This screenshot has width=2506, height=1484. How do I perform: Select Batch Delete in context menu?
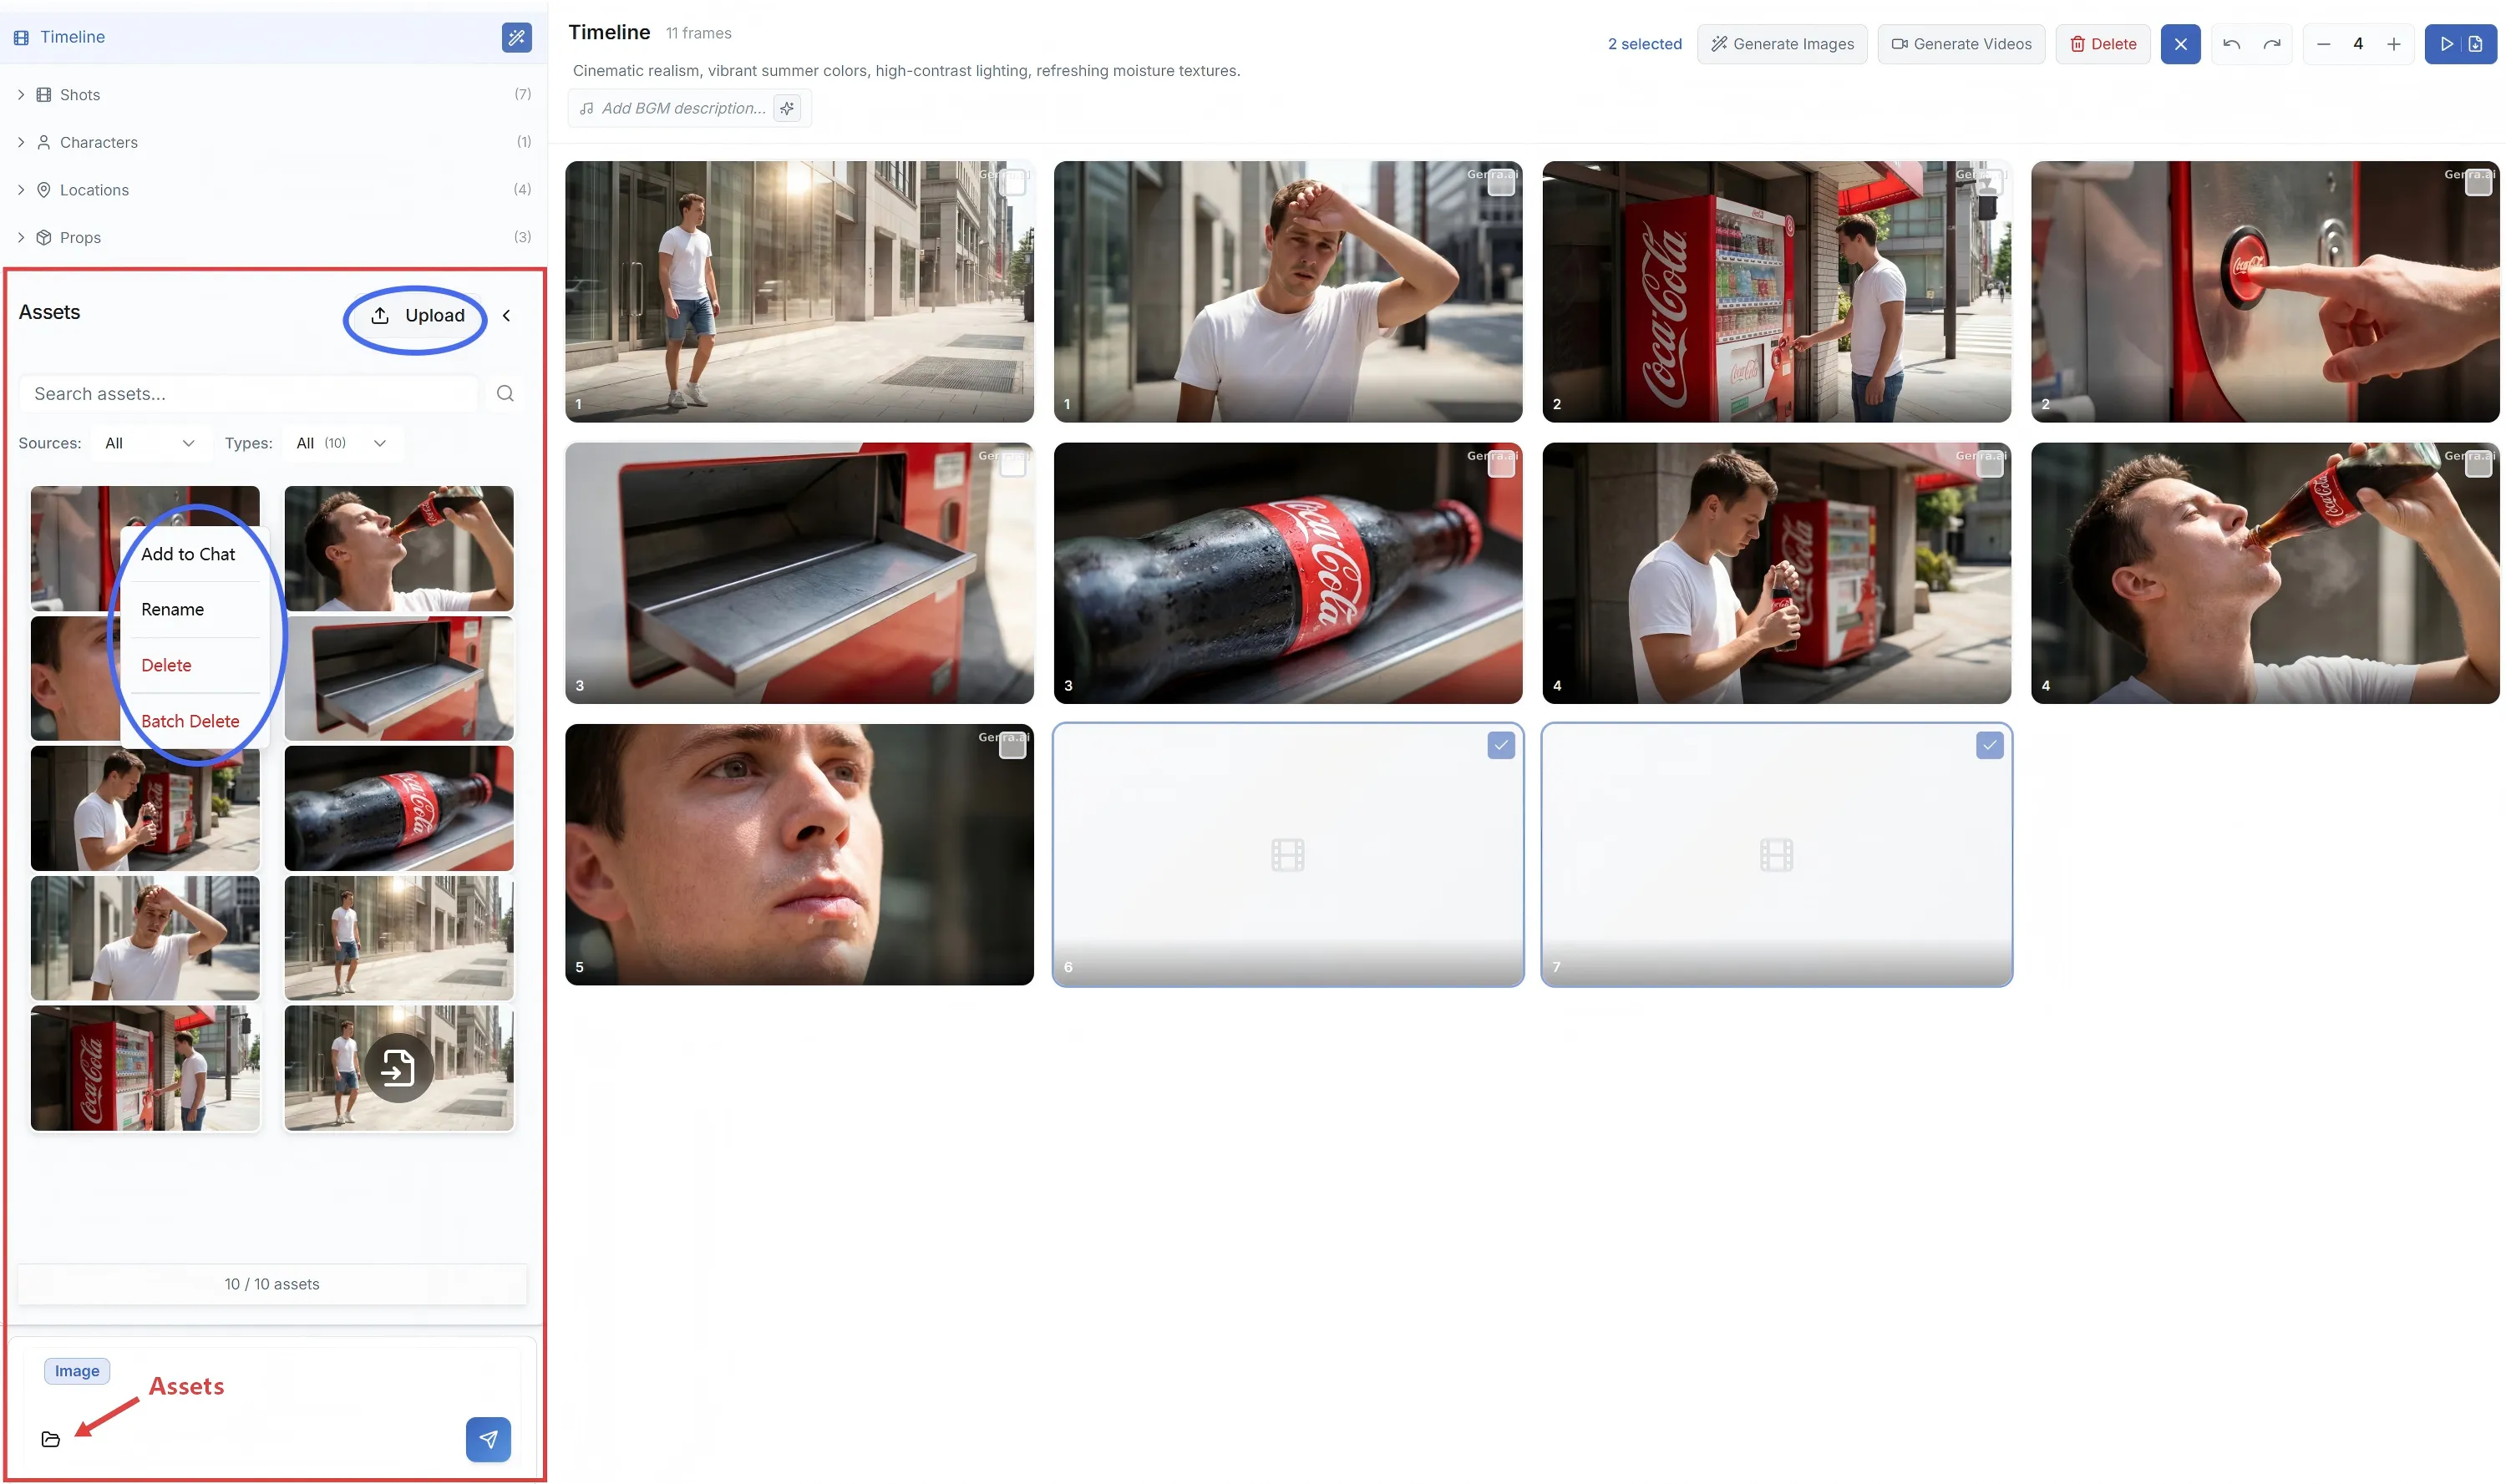click(190, 721)
